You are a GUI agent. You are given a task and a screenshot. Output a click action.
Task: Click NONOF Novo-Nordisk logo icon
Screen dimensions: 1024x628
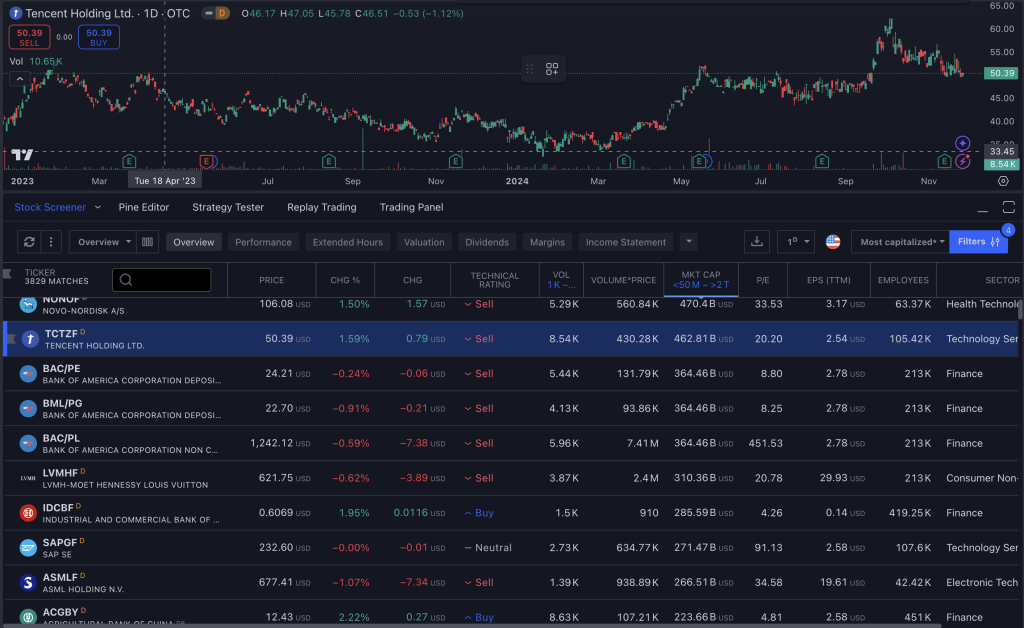pos(27,304)
